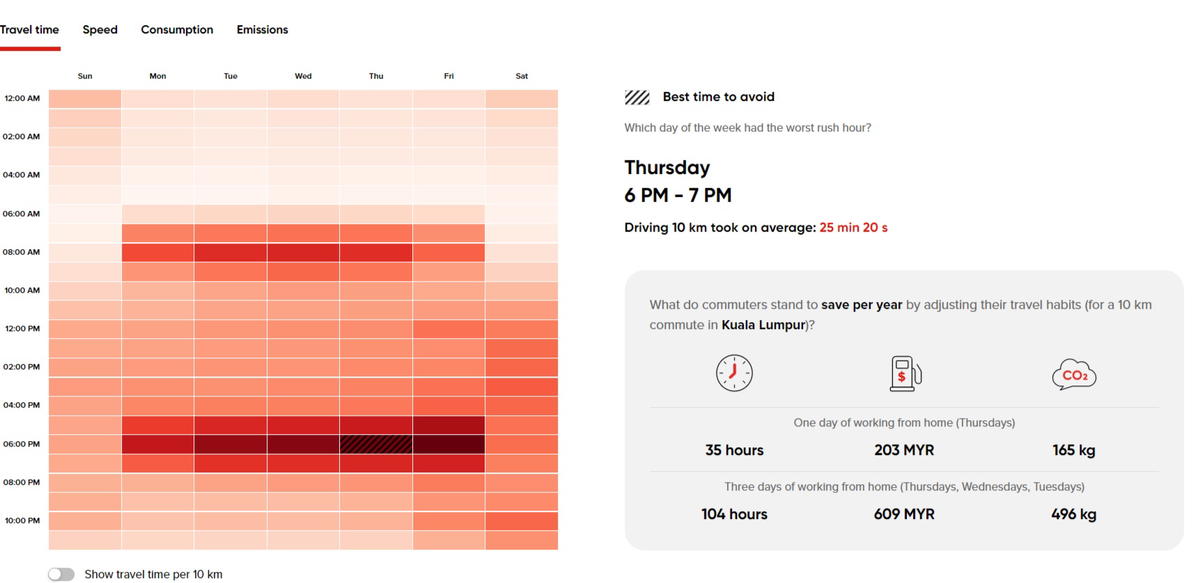Click the Monday 8 AM heatmap cell
Viewport: 1200px width, 583px height.
pyautogui.click(x=158, y=252)
